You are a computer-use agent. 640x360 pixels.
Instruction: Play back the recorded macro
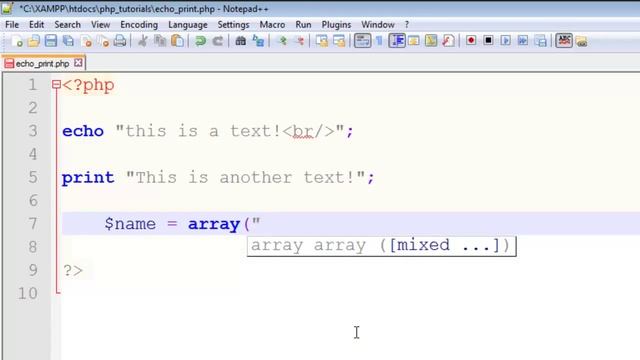(x=505, y=41)
